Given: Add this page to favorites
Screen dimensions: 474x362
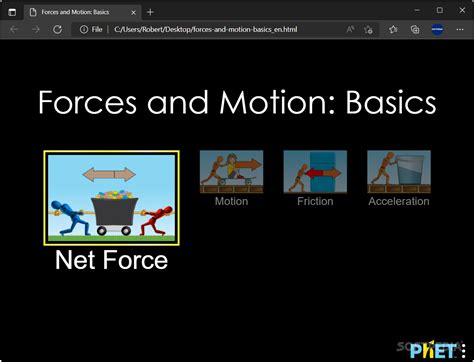Looking at the screenshot, I should pos(368,30).
